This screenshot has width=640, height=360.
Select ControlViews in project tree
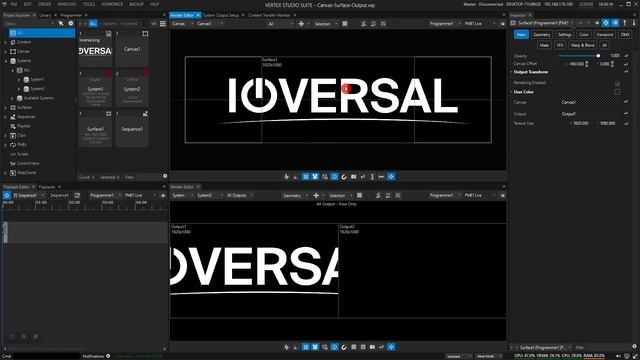28,163
